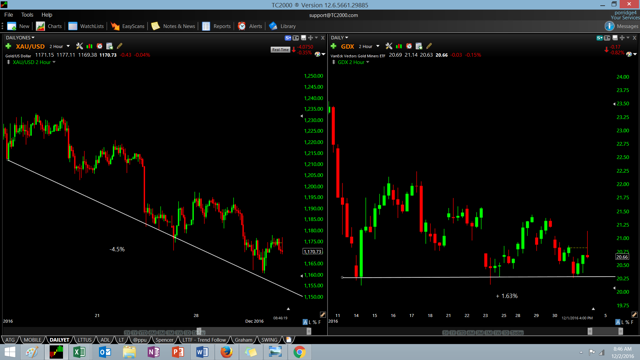The height and width of the screenshot is (360, 640).
Task: Click the Messages button at top right
Action: [x=621, y=26]
